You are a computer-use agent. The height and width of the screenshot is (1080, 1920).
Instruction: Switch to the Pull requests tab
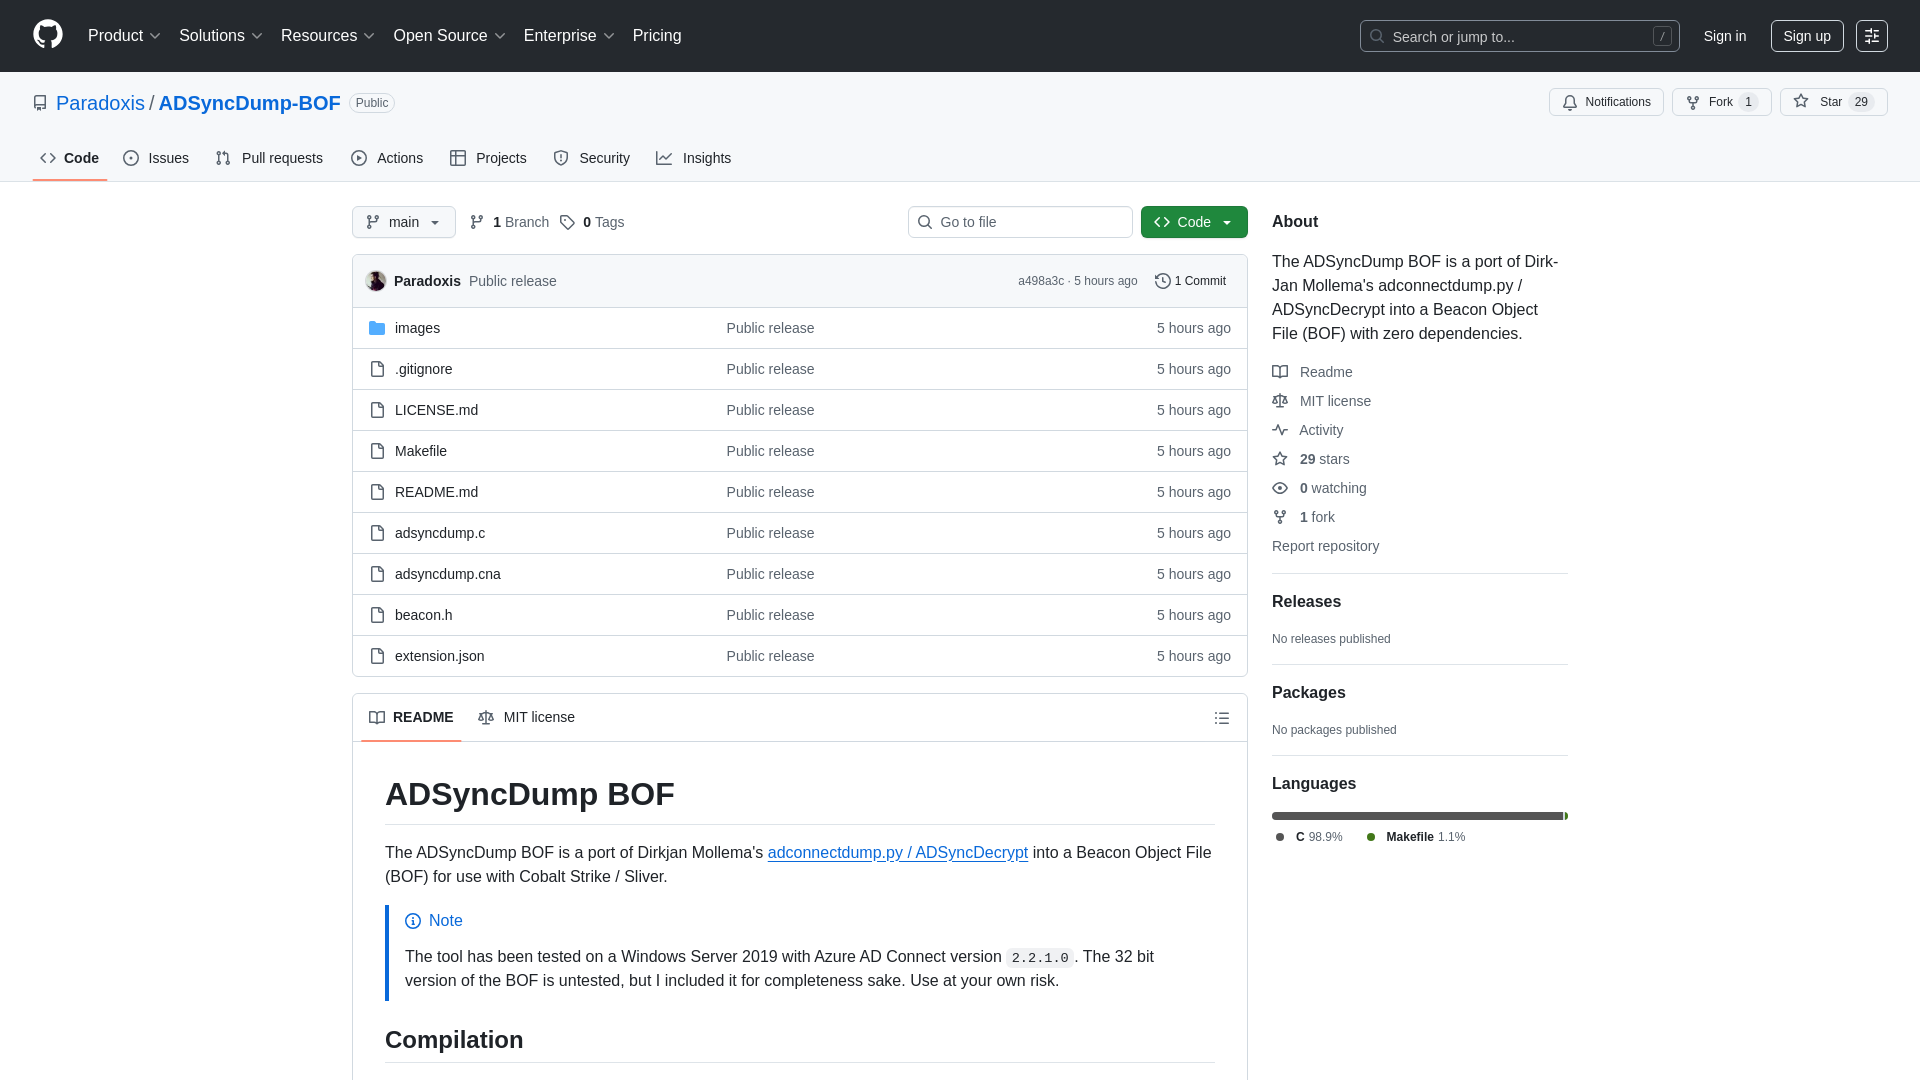(x=269, y=158)
